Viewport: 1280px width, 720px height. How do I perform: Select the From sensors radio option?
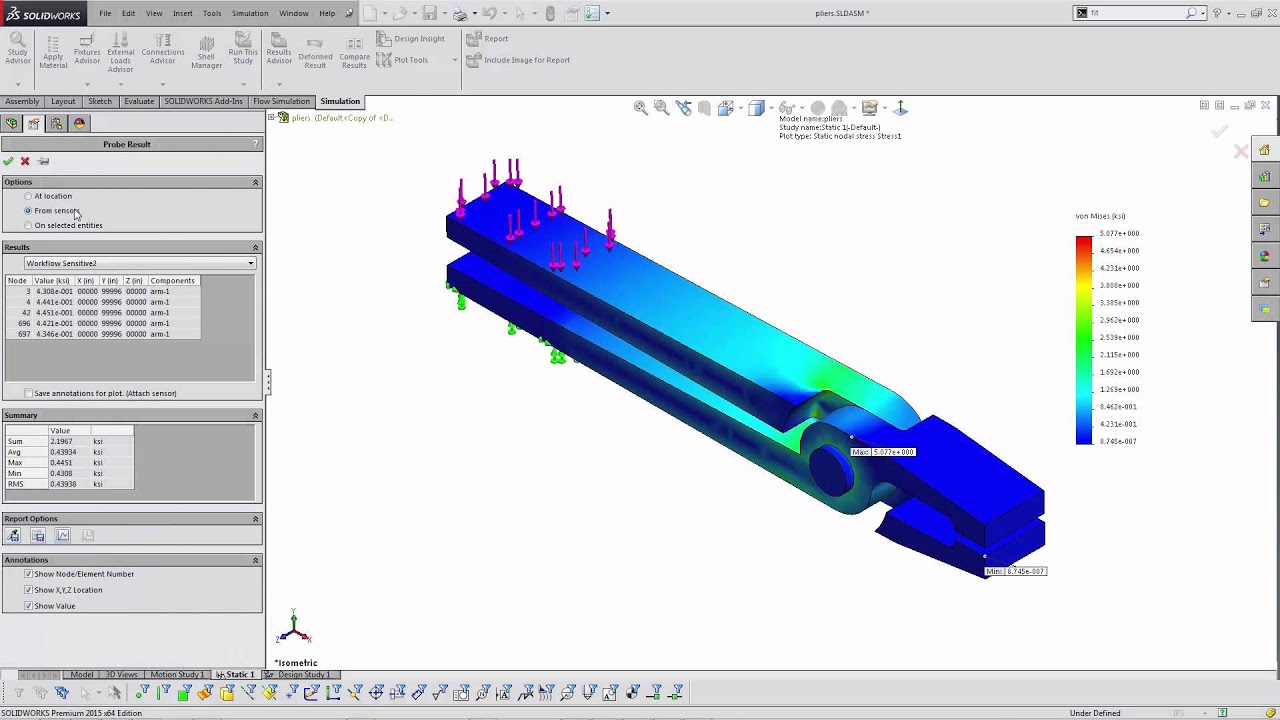coord(28,211)
